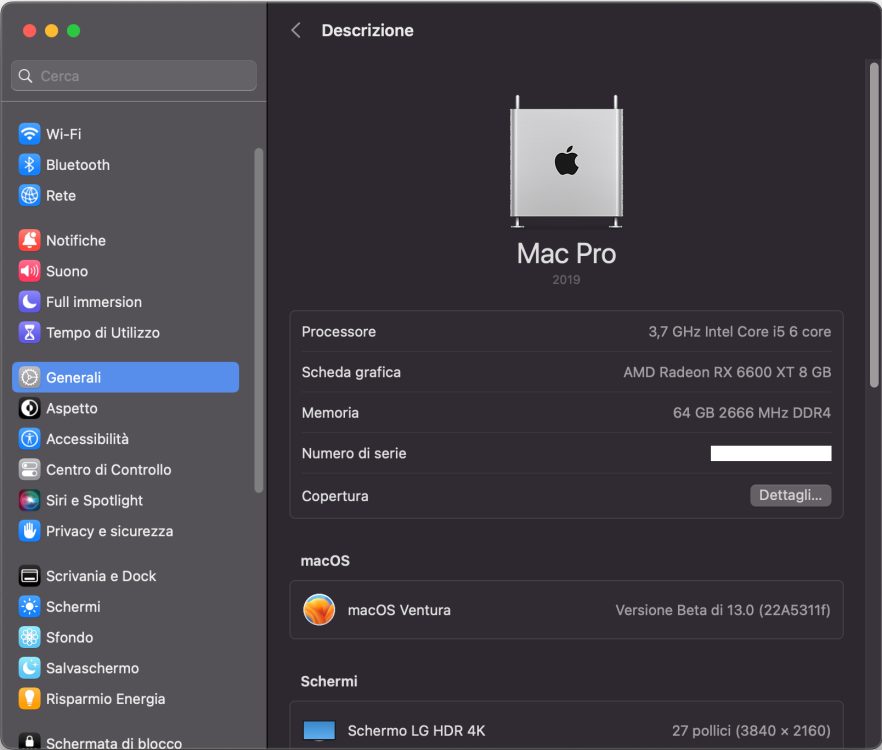
Task: Click the Scrivania e Dock icon
Action: click(29, 576)
